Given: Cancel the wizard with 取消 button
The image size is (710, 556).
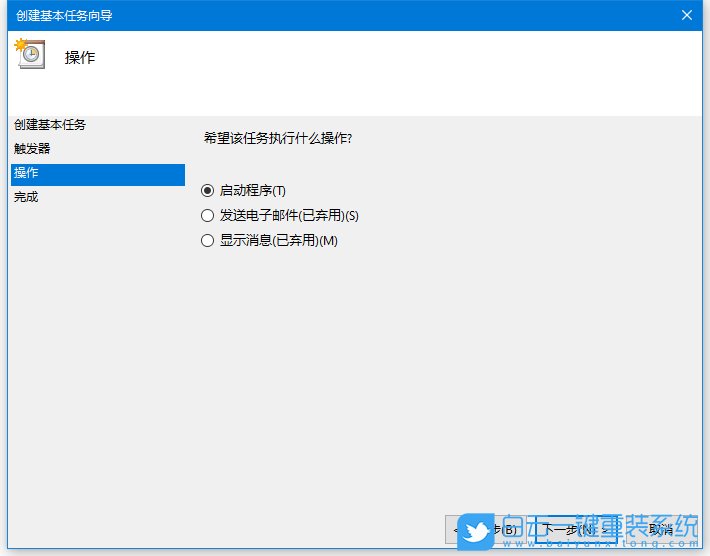Looking at the screenshot, I should pos(661,529).
